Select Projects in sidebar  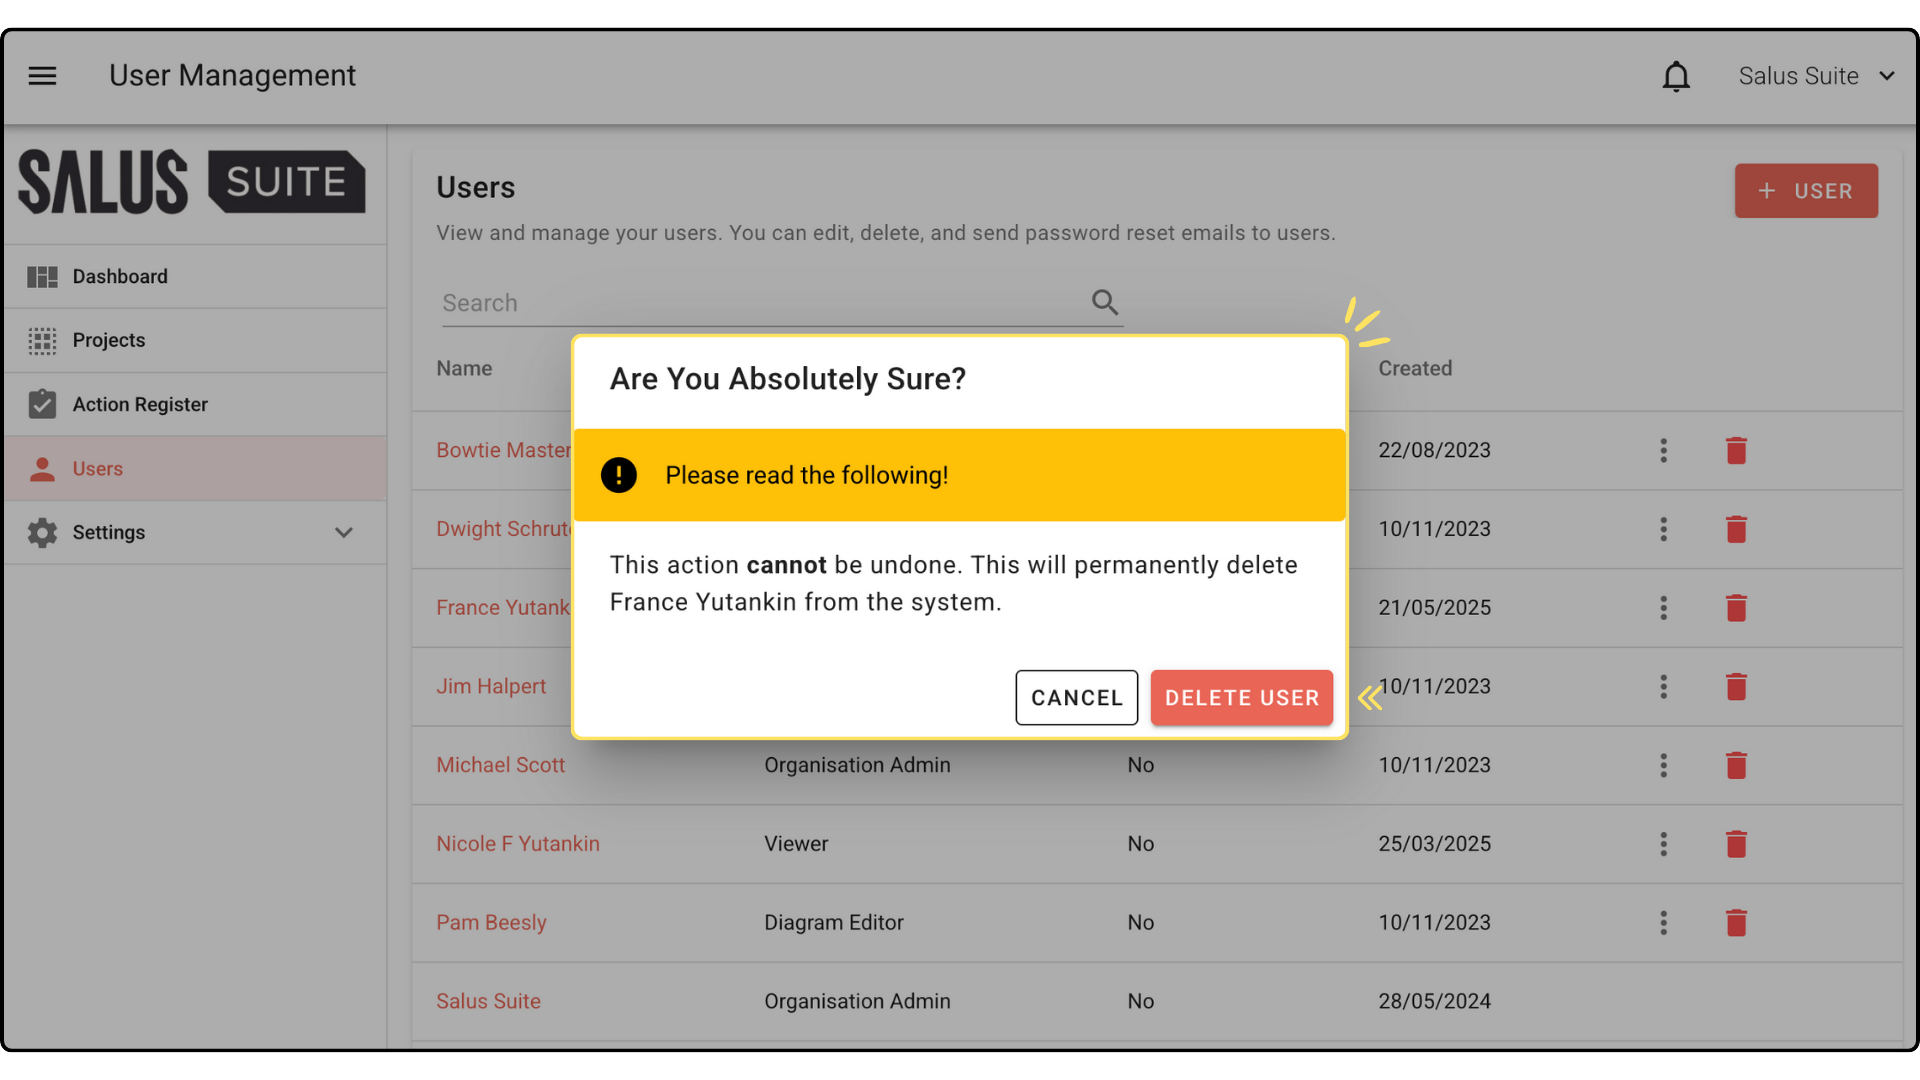click(108, 341)
